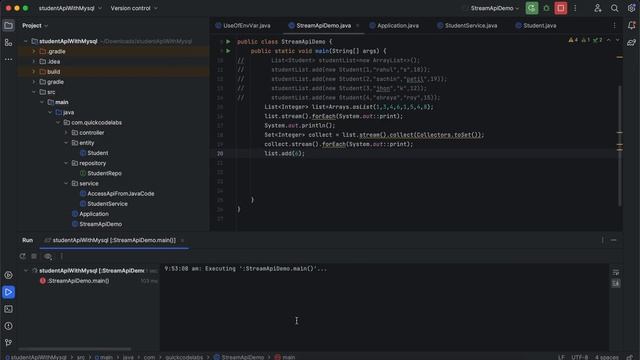640x360 pixels.
Task: Open the Notifications bell icon
Action: pos(631,26)
